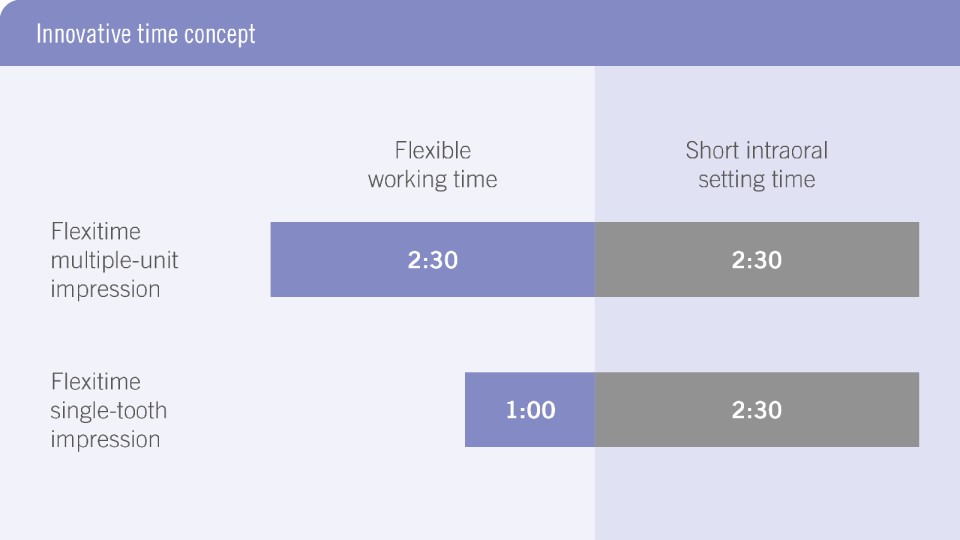Image resolution: width=960 pixels, height=540 pixels.
Task: Click "2:30" in the gray multiple-unit bar
Action: (757, 260)
